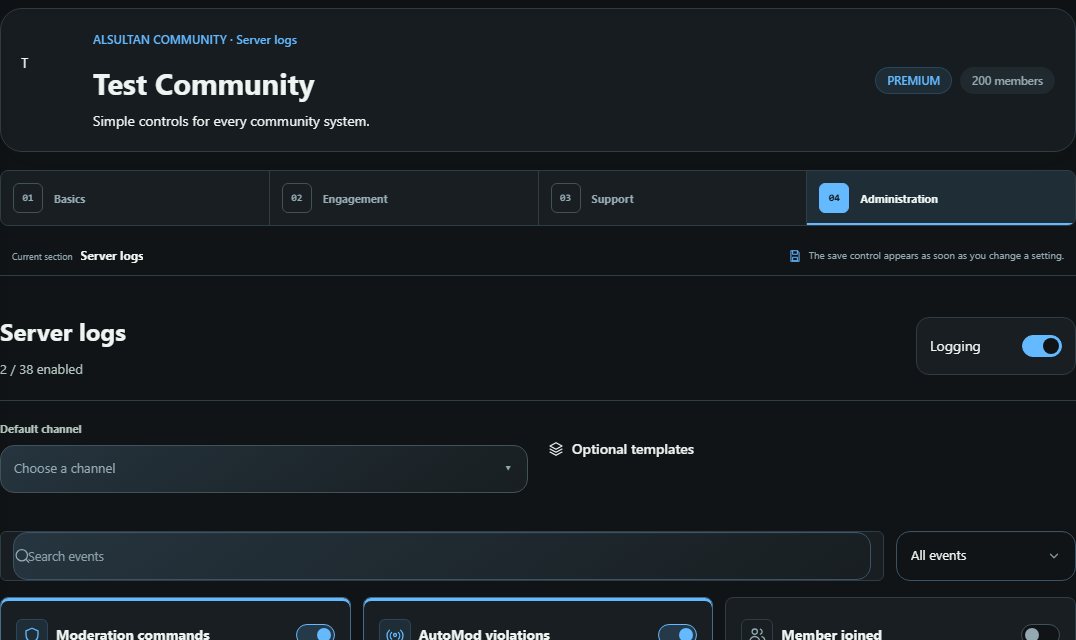Open the Support tab

(x=672, y=198)
